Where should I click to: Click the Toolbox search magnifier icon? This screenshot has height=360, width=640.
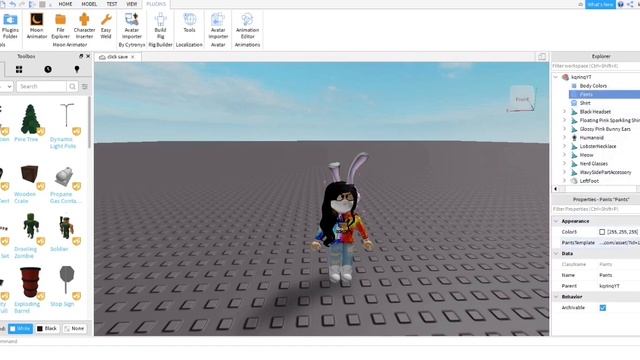coord(72,87)
